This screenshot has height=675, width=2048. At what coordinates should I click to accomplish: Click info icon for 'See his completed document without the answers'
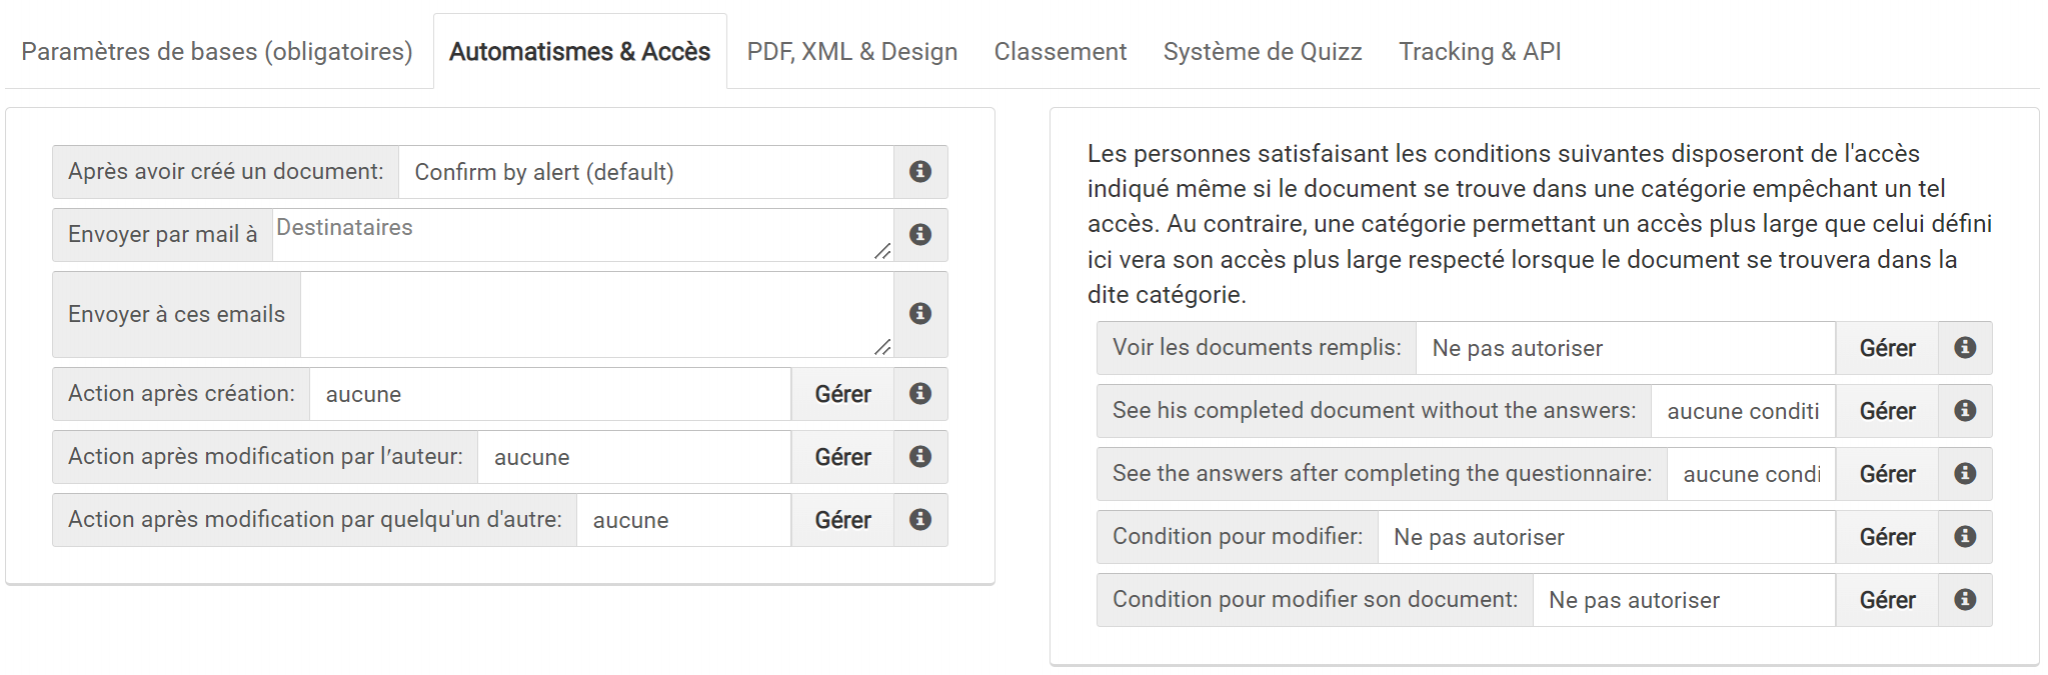[x=1964, y=410]
